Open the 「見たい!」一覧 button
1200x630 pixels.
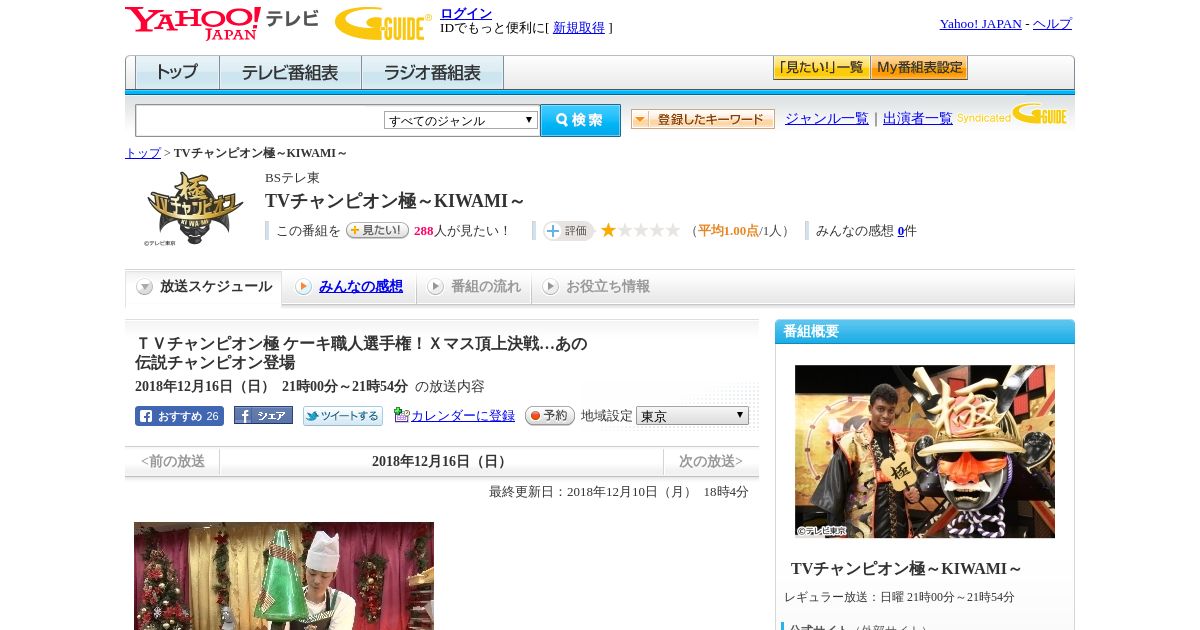pos(821,68)
